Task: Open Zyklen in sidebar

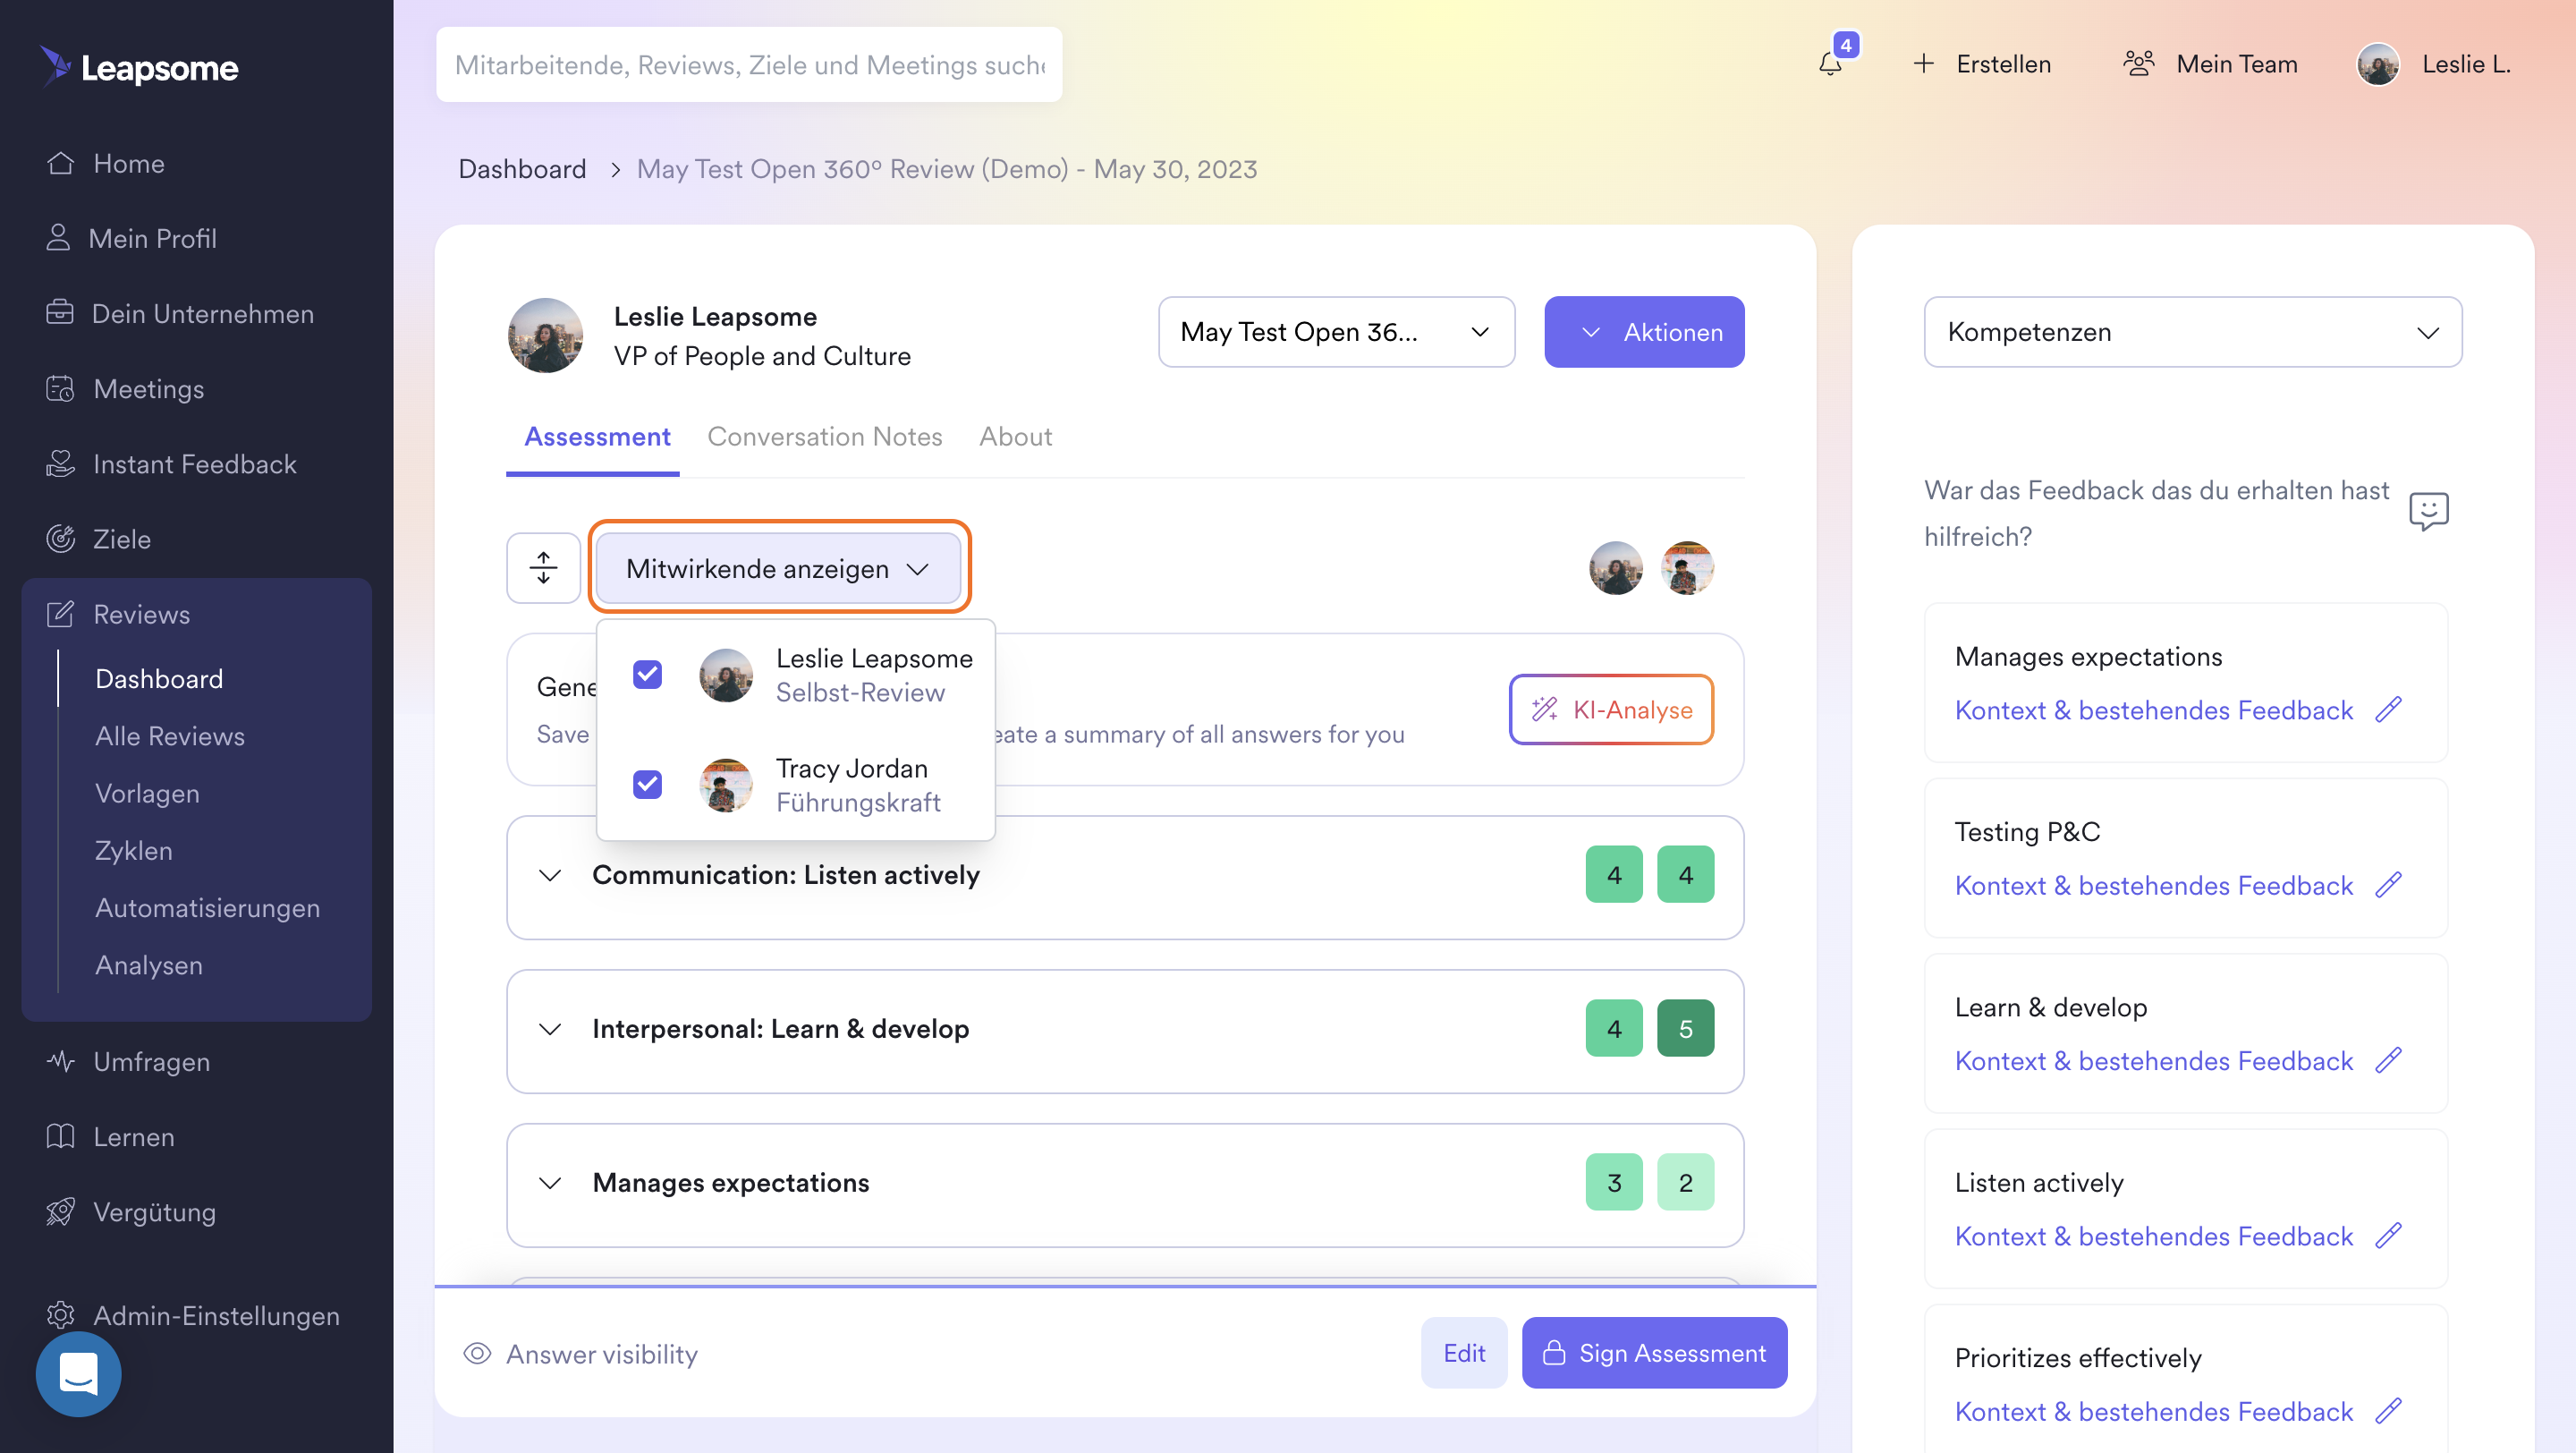Action: [133, 850]
